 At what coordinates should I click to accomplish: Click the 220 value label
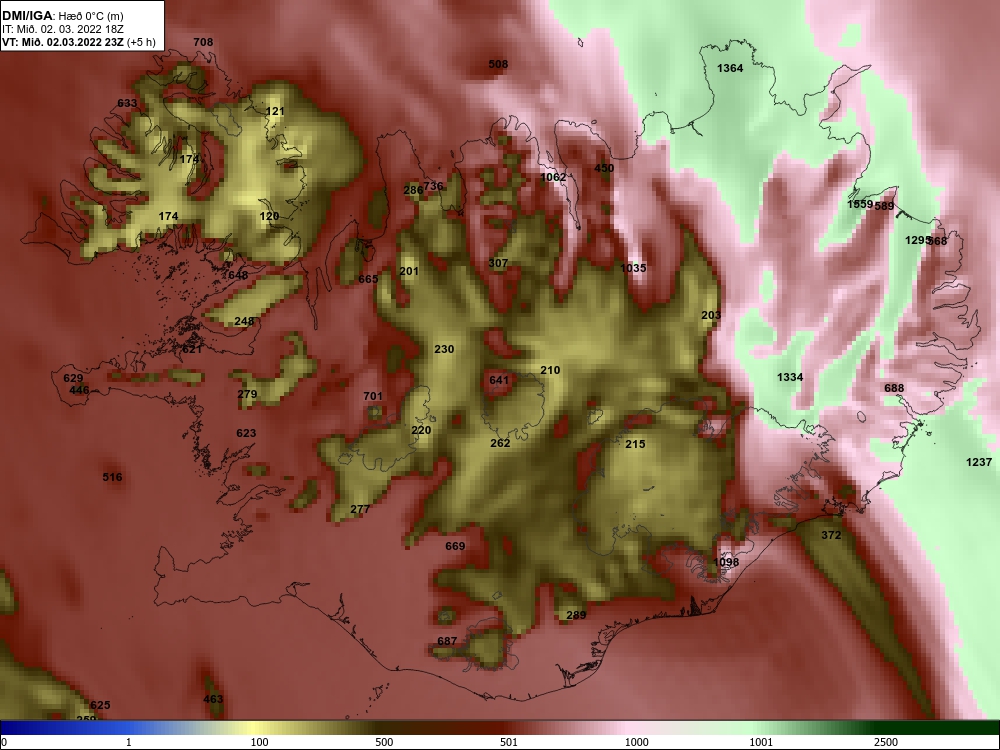[x=421, y=430]
